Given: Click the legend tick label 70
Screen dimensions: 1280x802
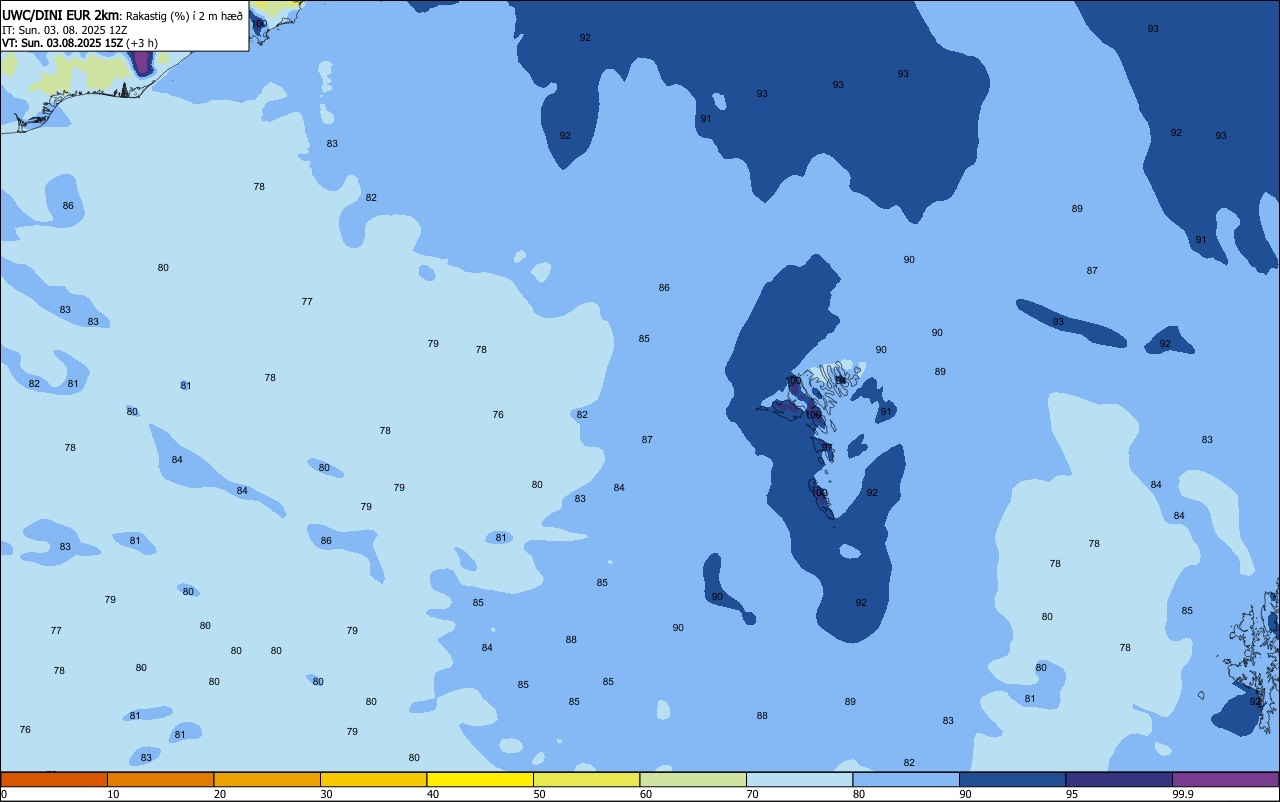Looking at the screenshot, I should pyautogui.click(x=752, y=794).
